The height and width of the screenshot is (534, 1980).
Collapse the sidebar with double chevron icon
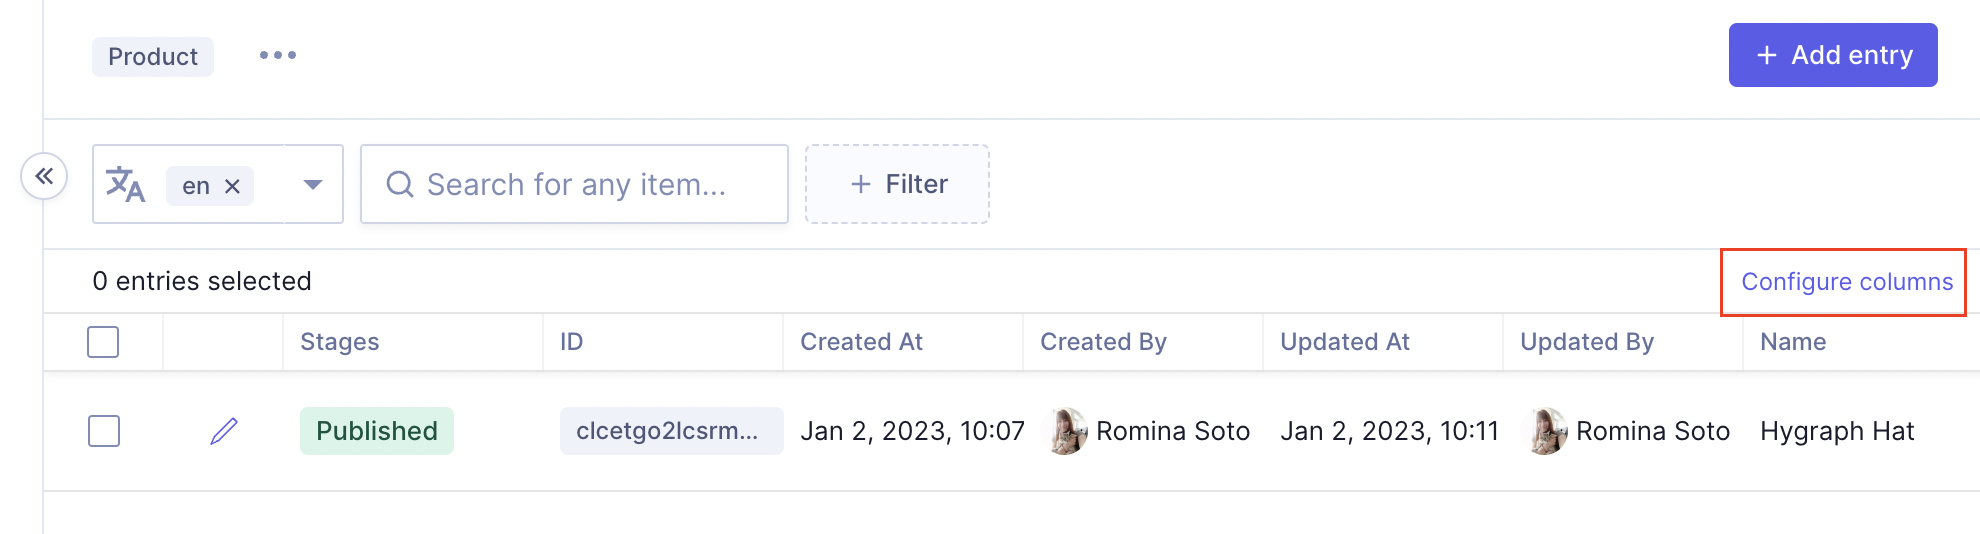[x=44, y=177]
